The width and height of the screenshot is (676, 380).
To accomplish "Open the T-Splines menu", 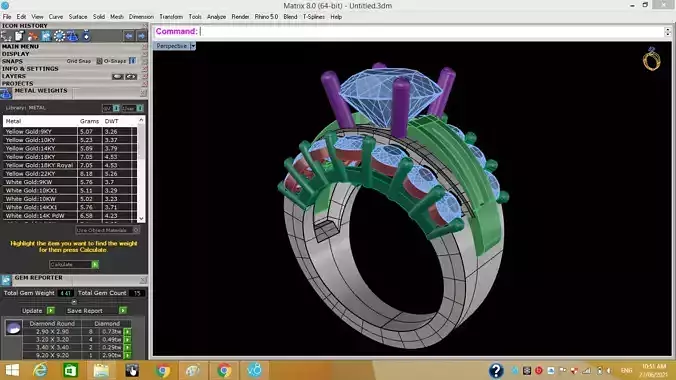I will pos(313,17).
